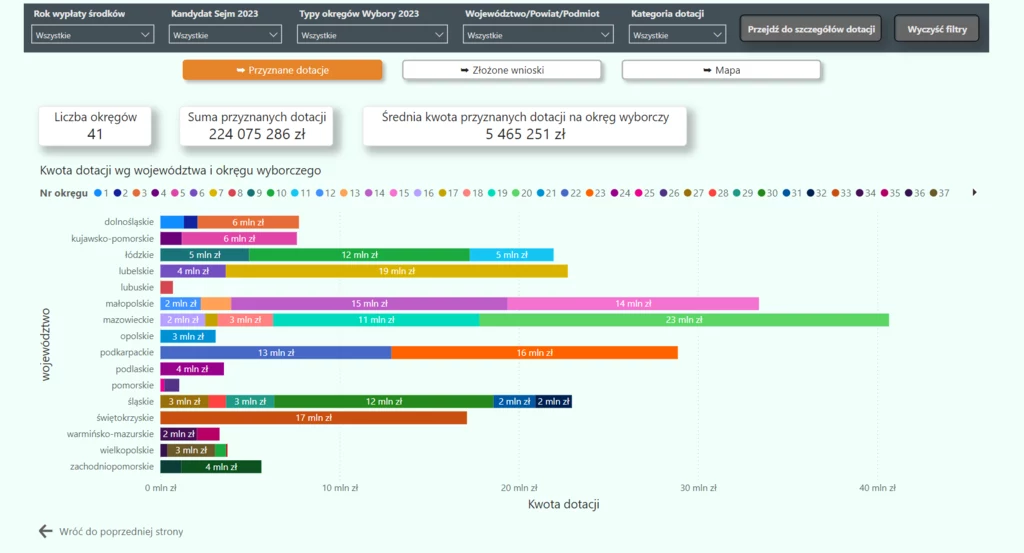Select legend entry for okręg 37
1024x553 pixels.
(939, 193)
